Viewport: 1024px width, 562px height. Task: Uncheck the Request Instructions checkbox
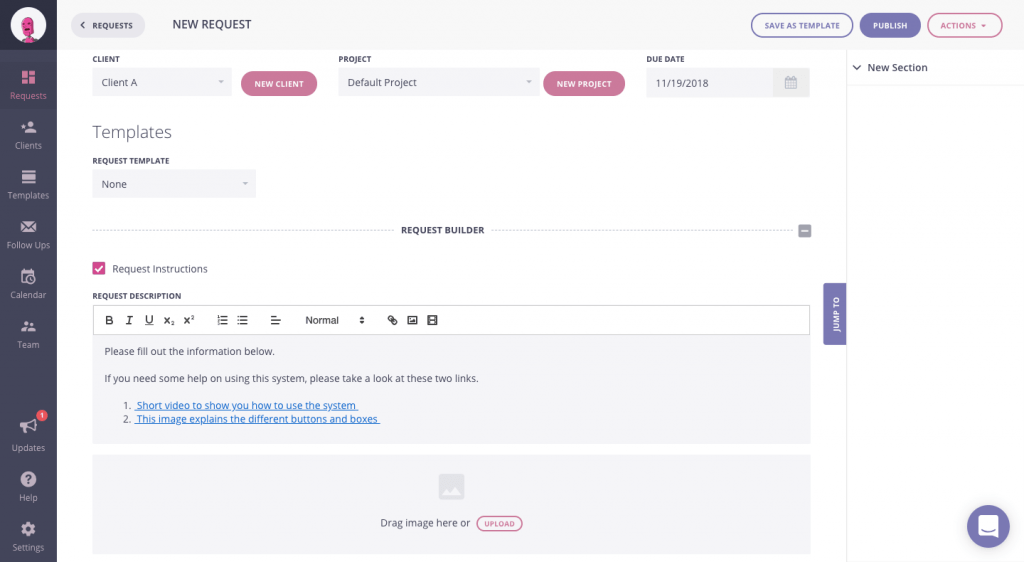(99, 268)
